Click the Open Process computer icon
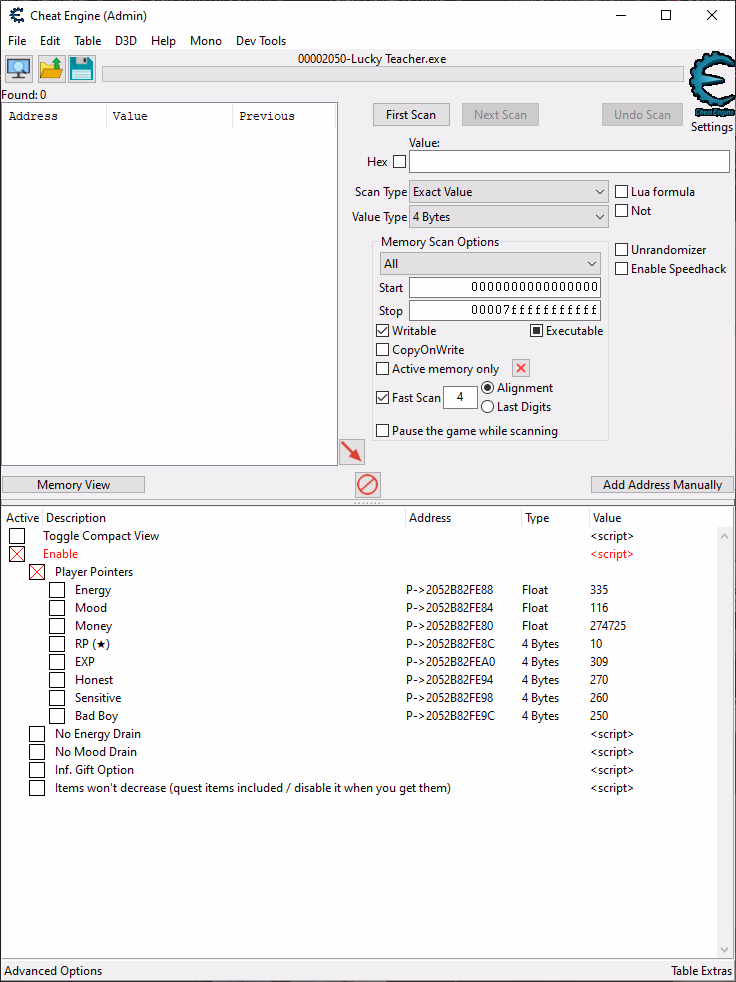Image resolution: width=736 pixels, height=982 pixels. [x=19, y=69]
